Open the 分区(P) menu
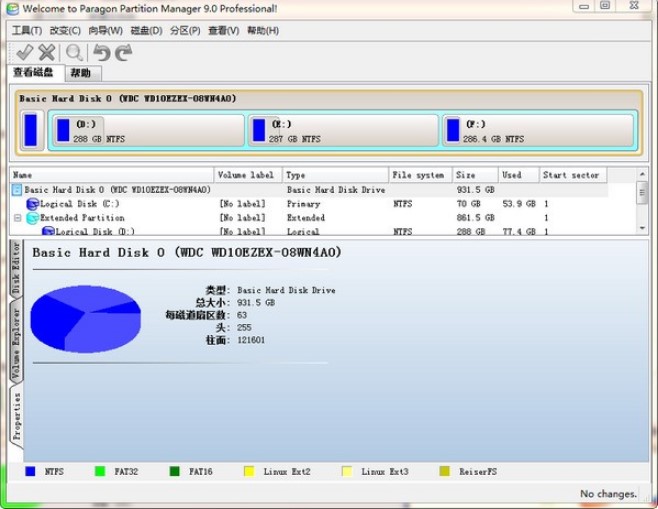The height and width of the screenshot is (509, 658). tap(185, 31)
